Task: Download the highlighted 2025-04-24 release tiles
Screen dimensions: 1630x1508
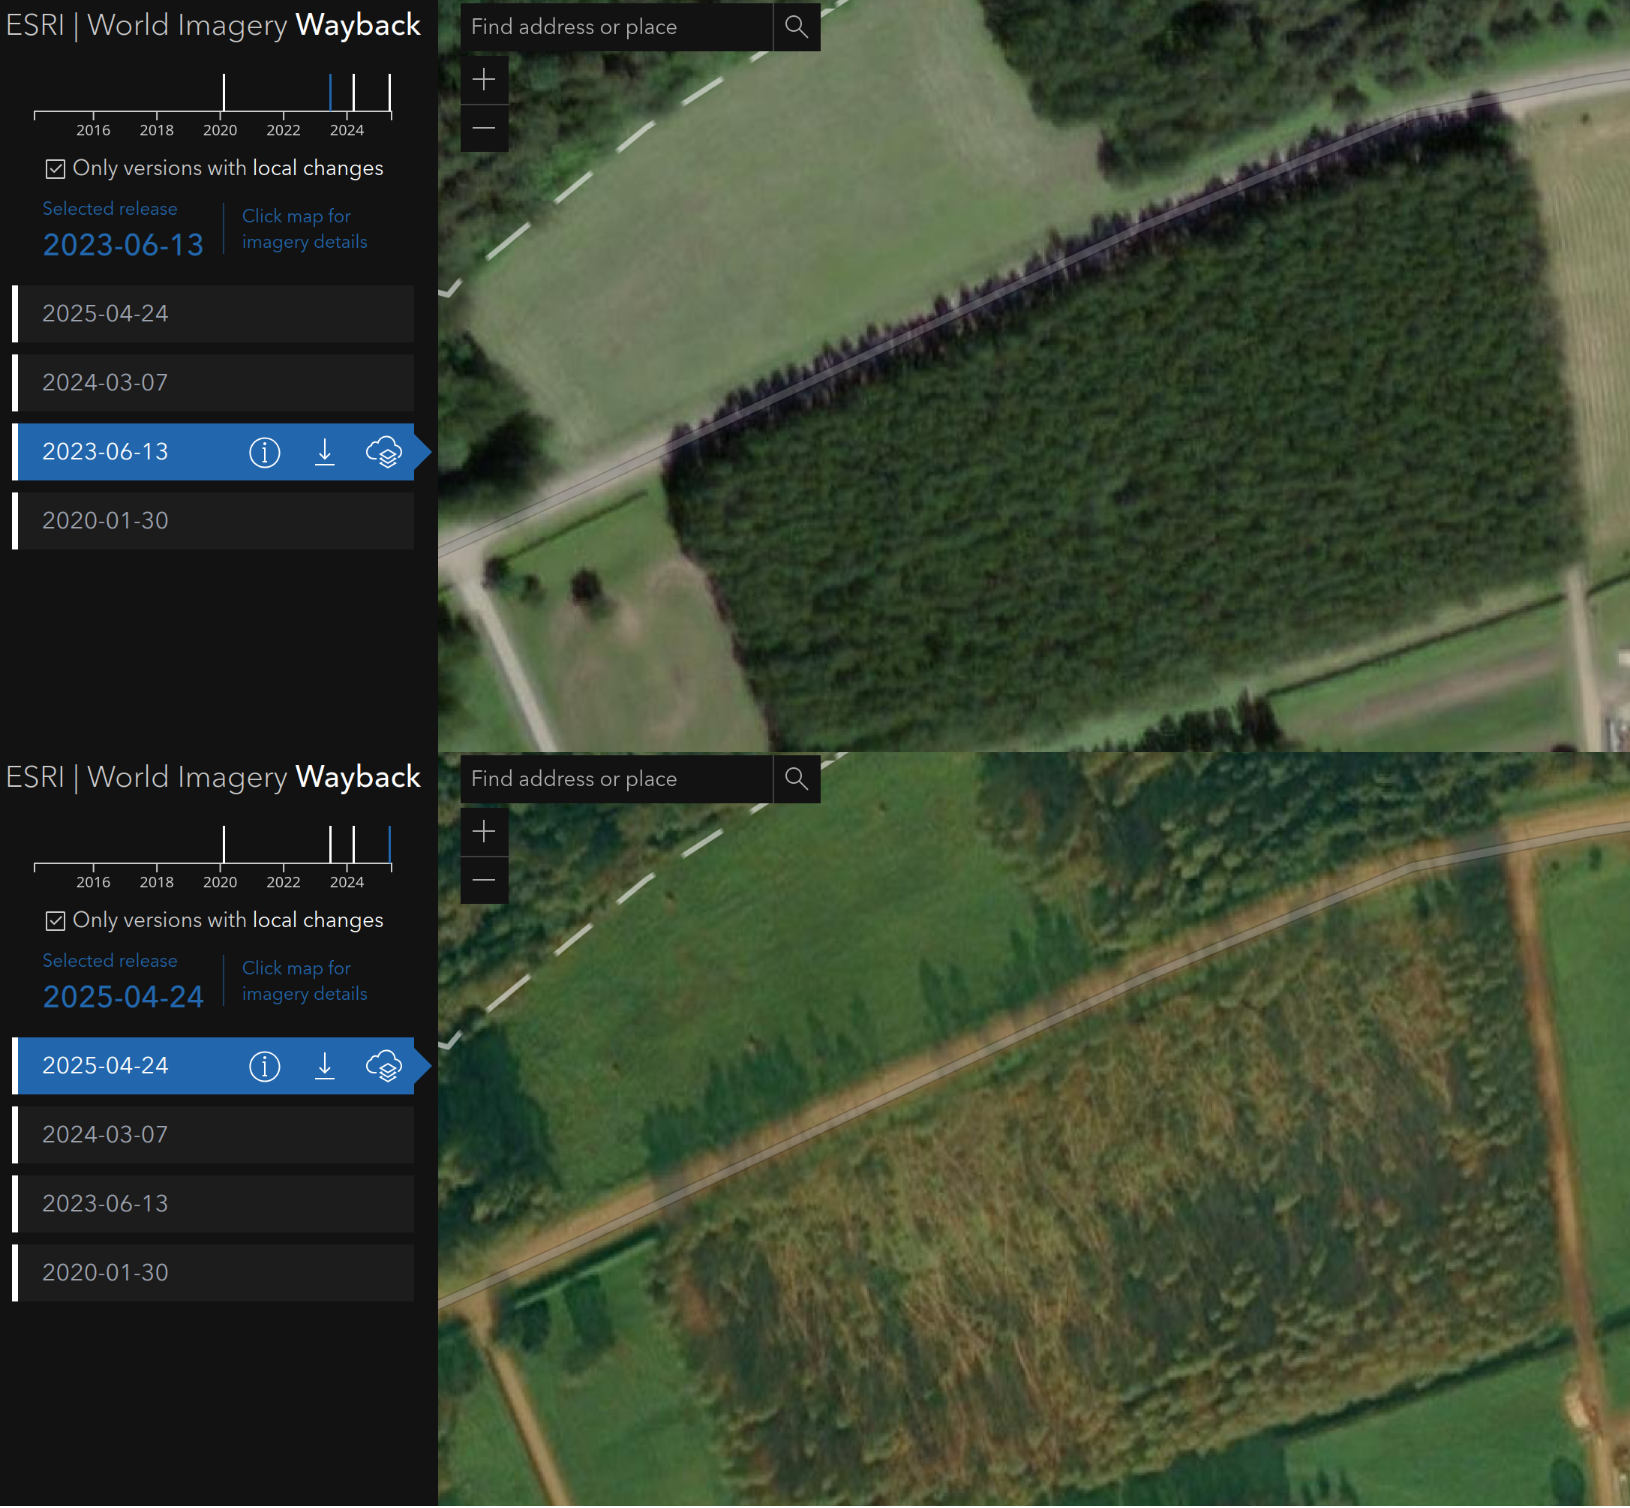Action: tap(325, 1066)
